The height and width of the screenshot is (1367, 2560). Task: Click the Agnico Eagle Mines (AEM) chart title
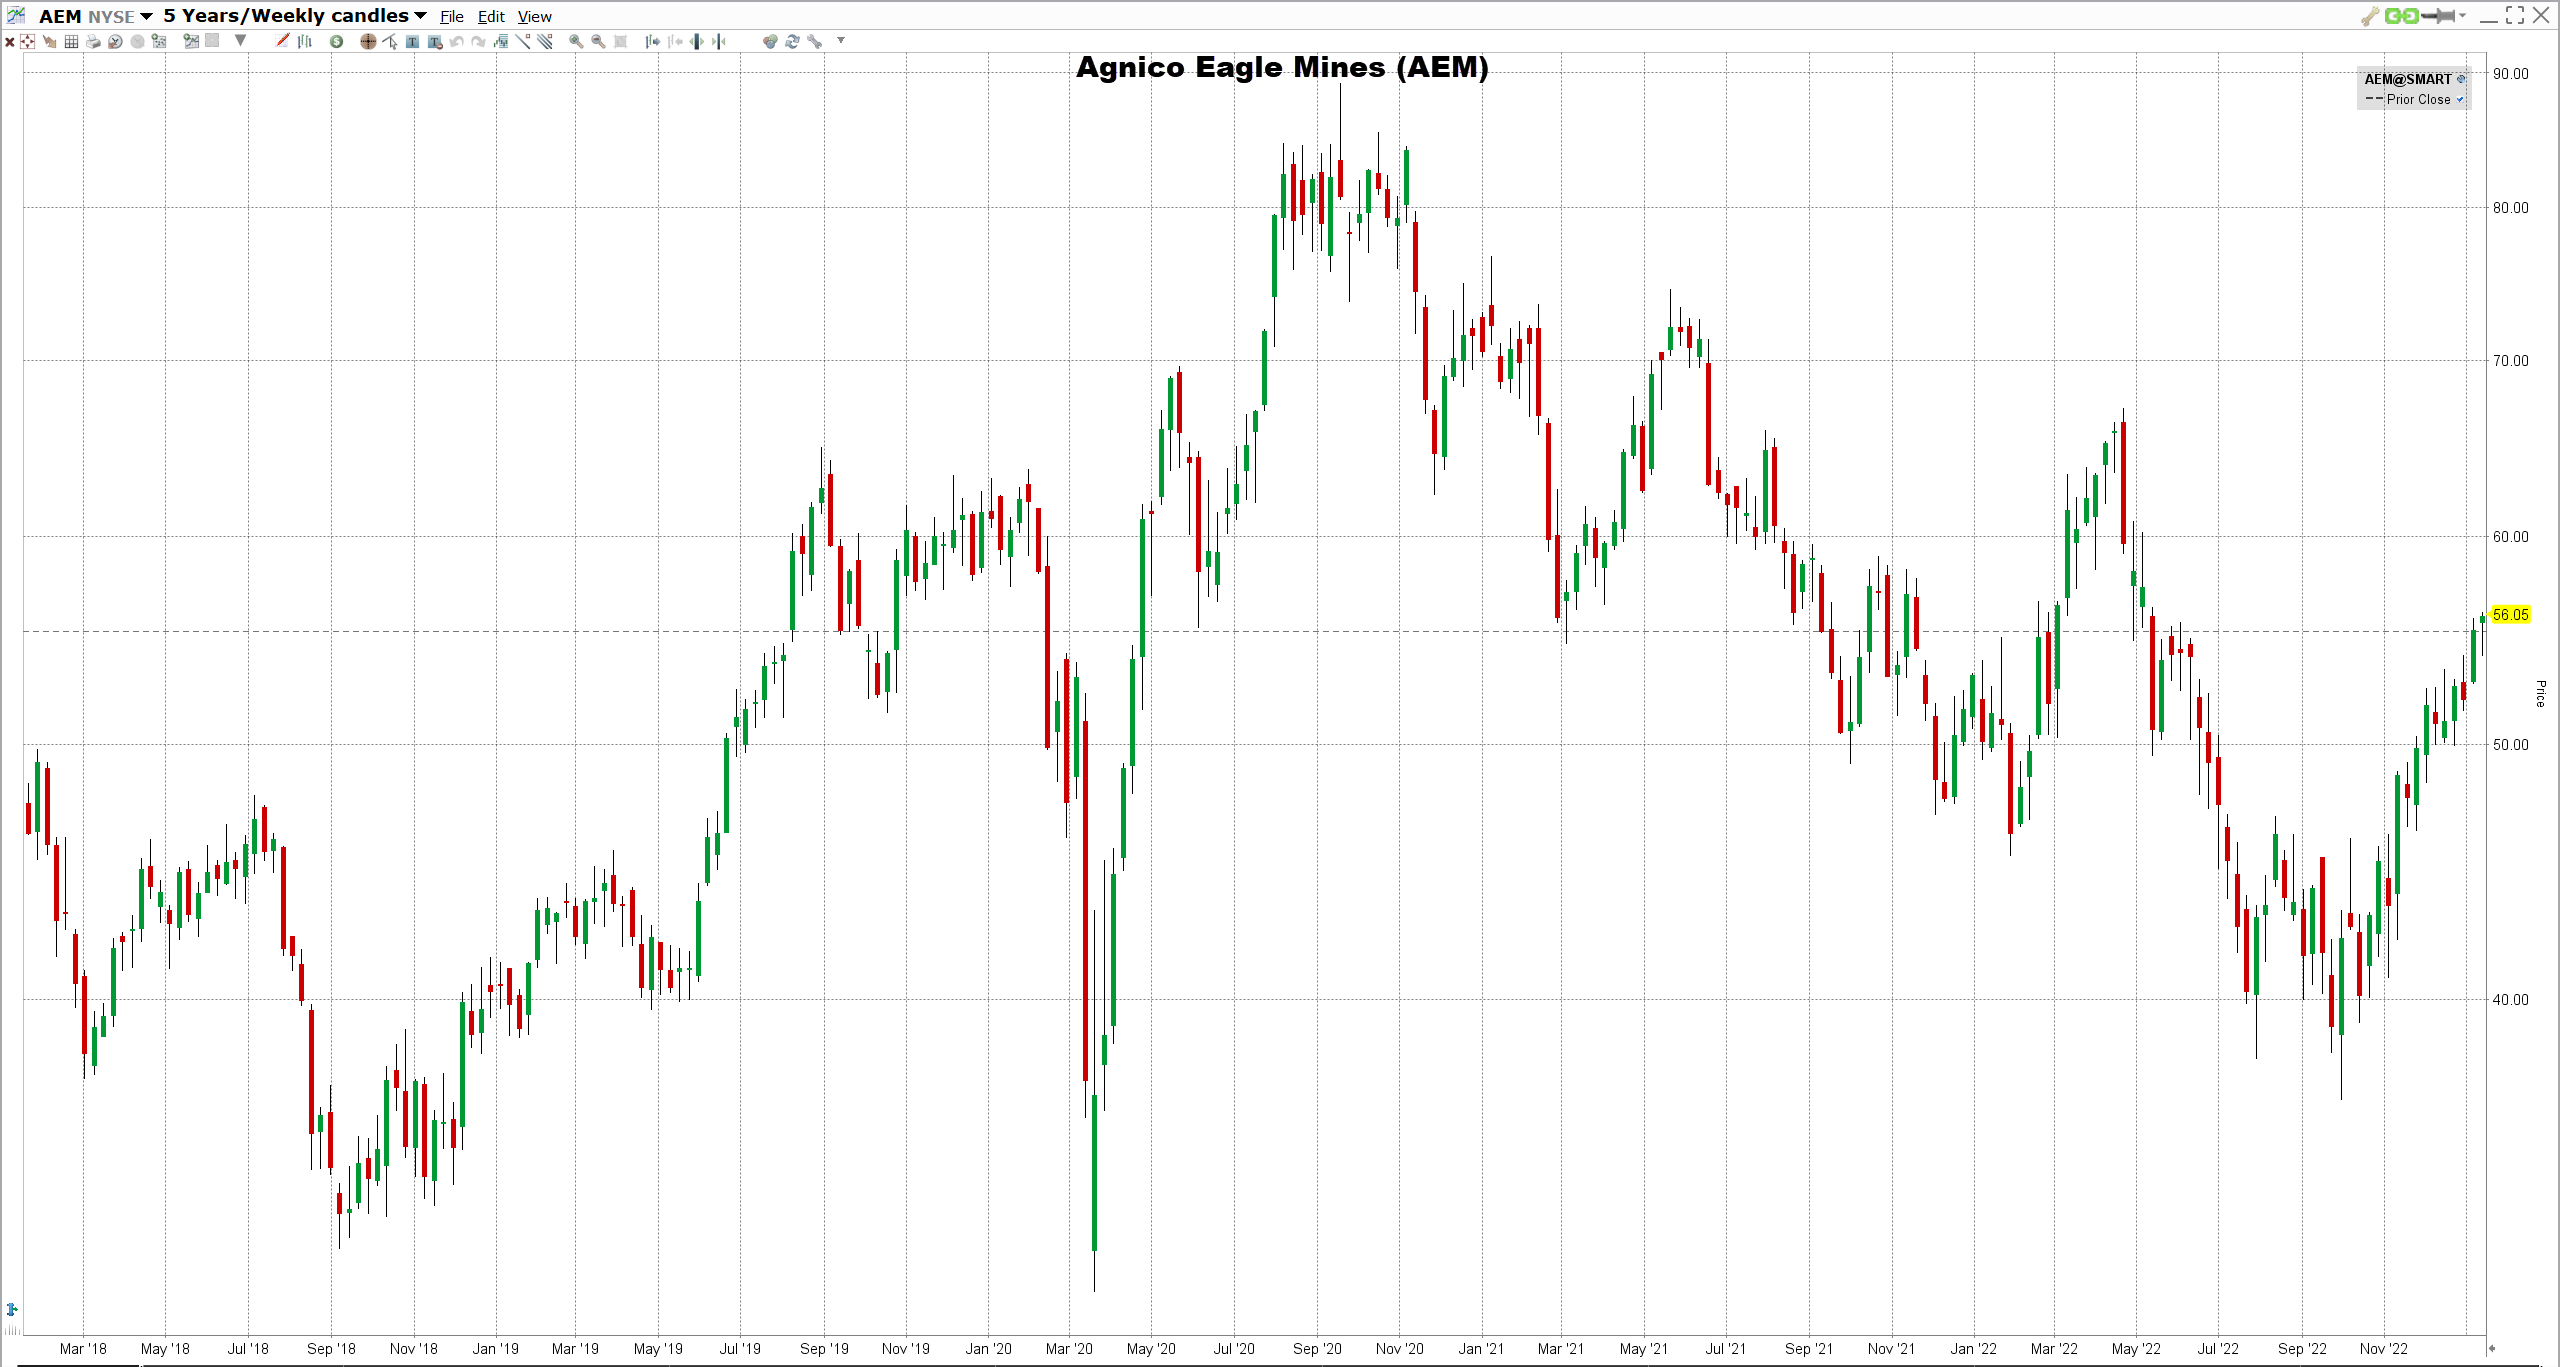click(1282, 67)
